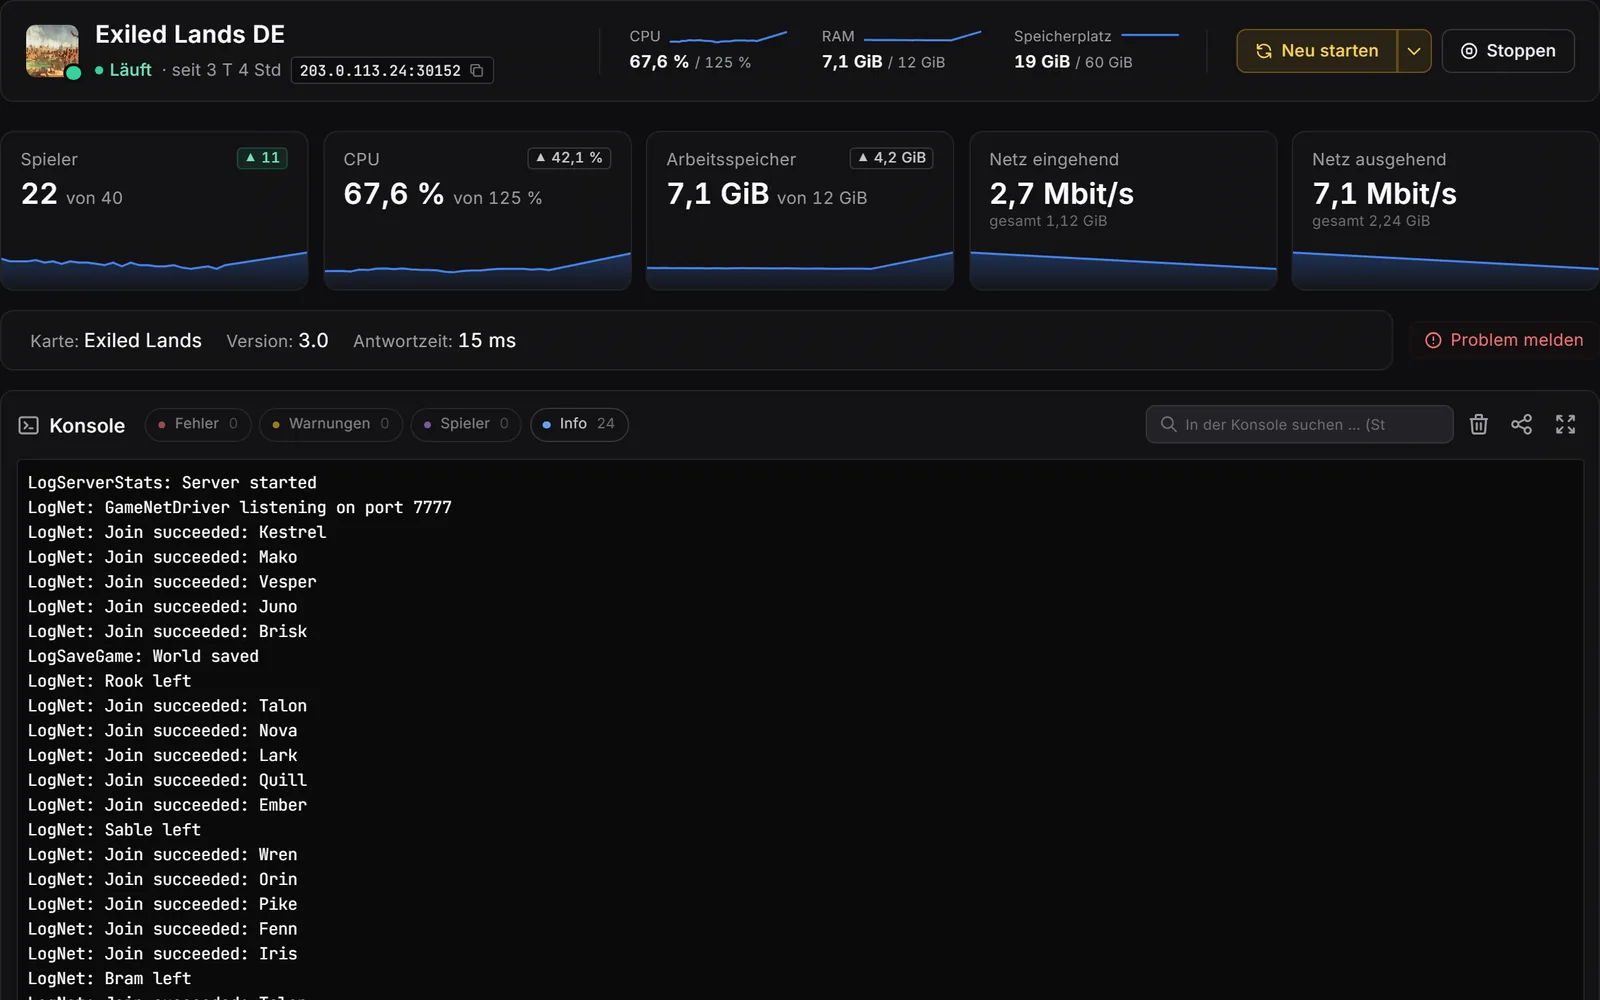The height and width of the screenshot is (1000, 1600).
Task: Toggle the Spieler log filter
Action: [466, 424]
